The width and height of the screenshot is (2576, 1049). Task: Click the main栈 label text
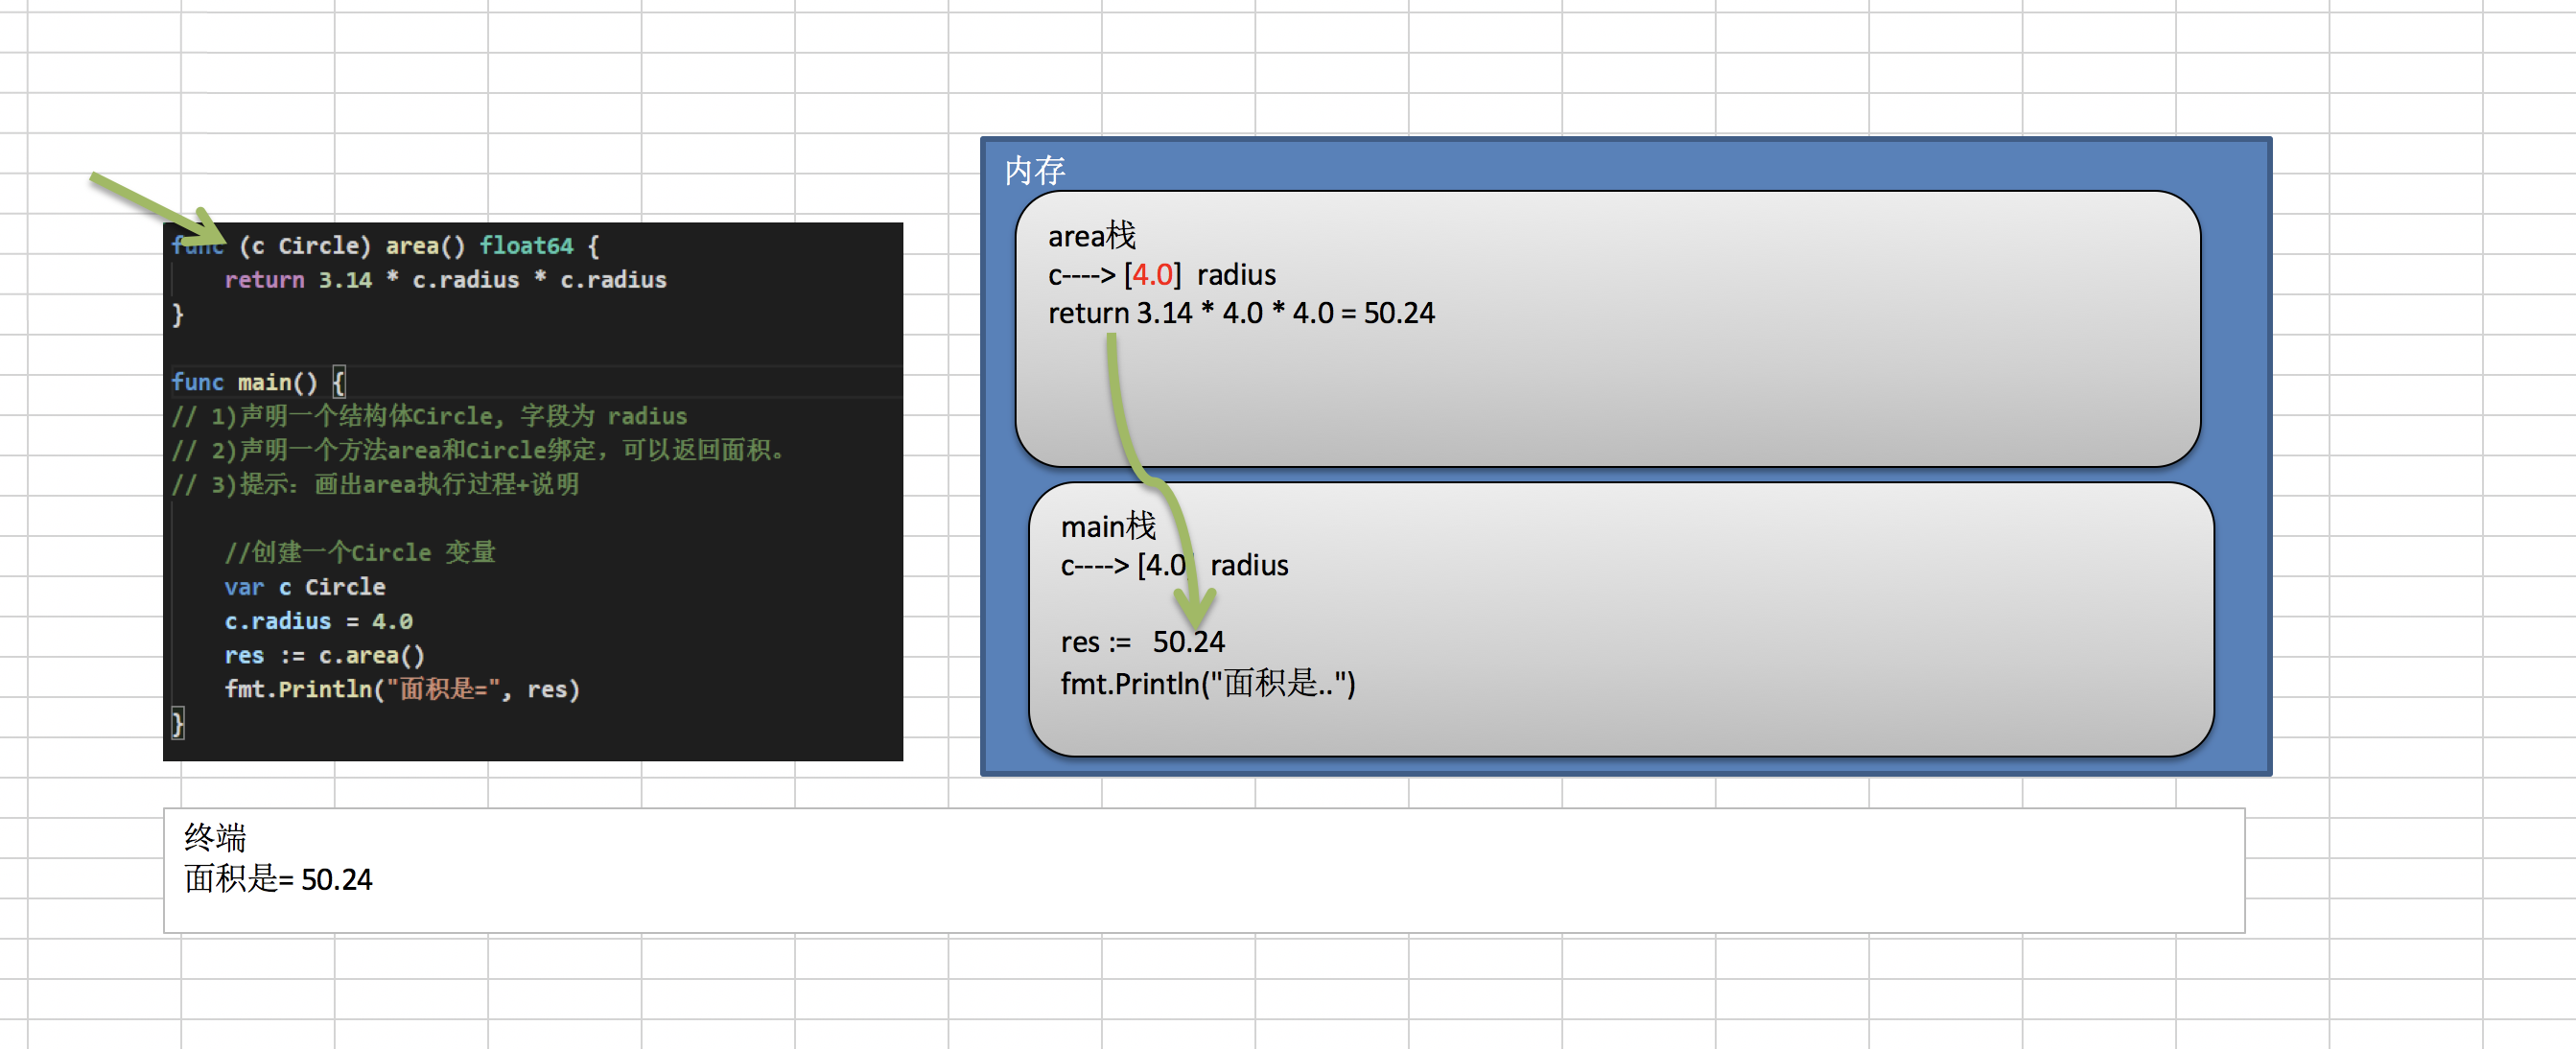tap(1107, 526)
